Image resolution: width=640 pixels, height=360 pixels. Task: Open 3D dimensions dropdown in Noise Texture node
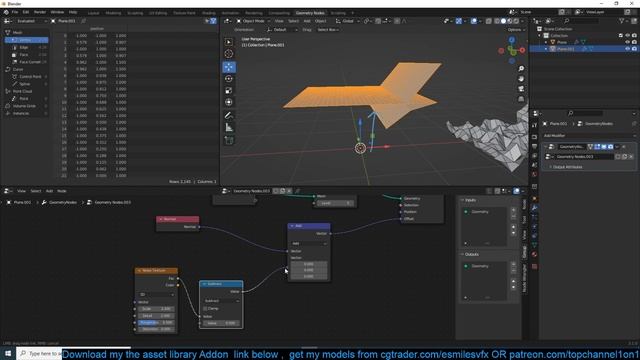pyautogui.click(x=156, y=294)
